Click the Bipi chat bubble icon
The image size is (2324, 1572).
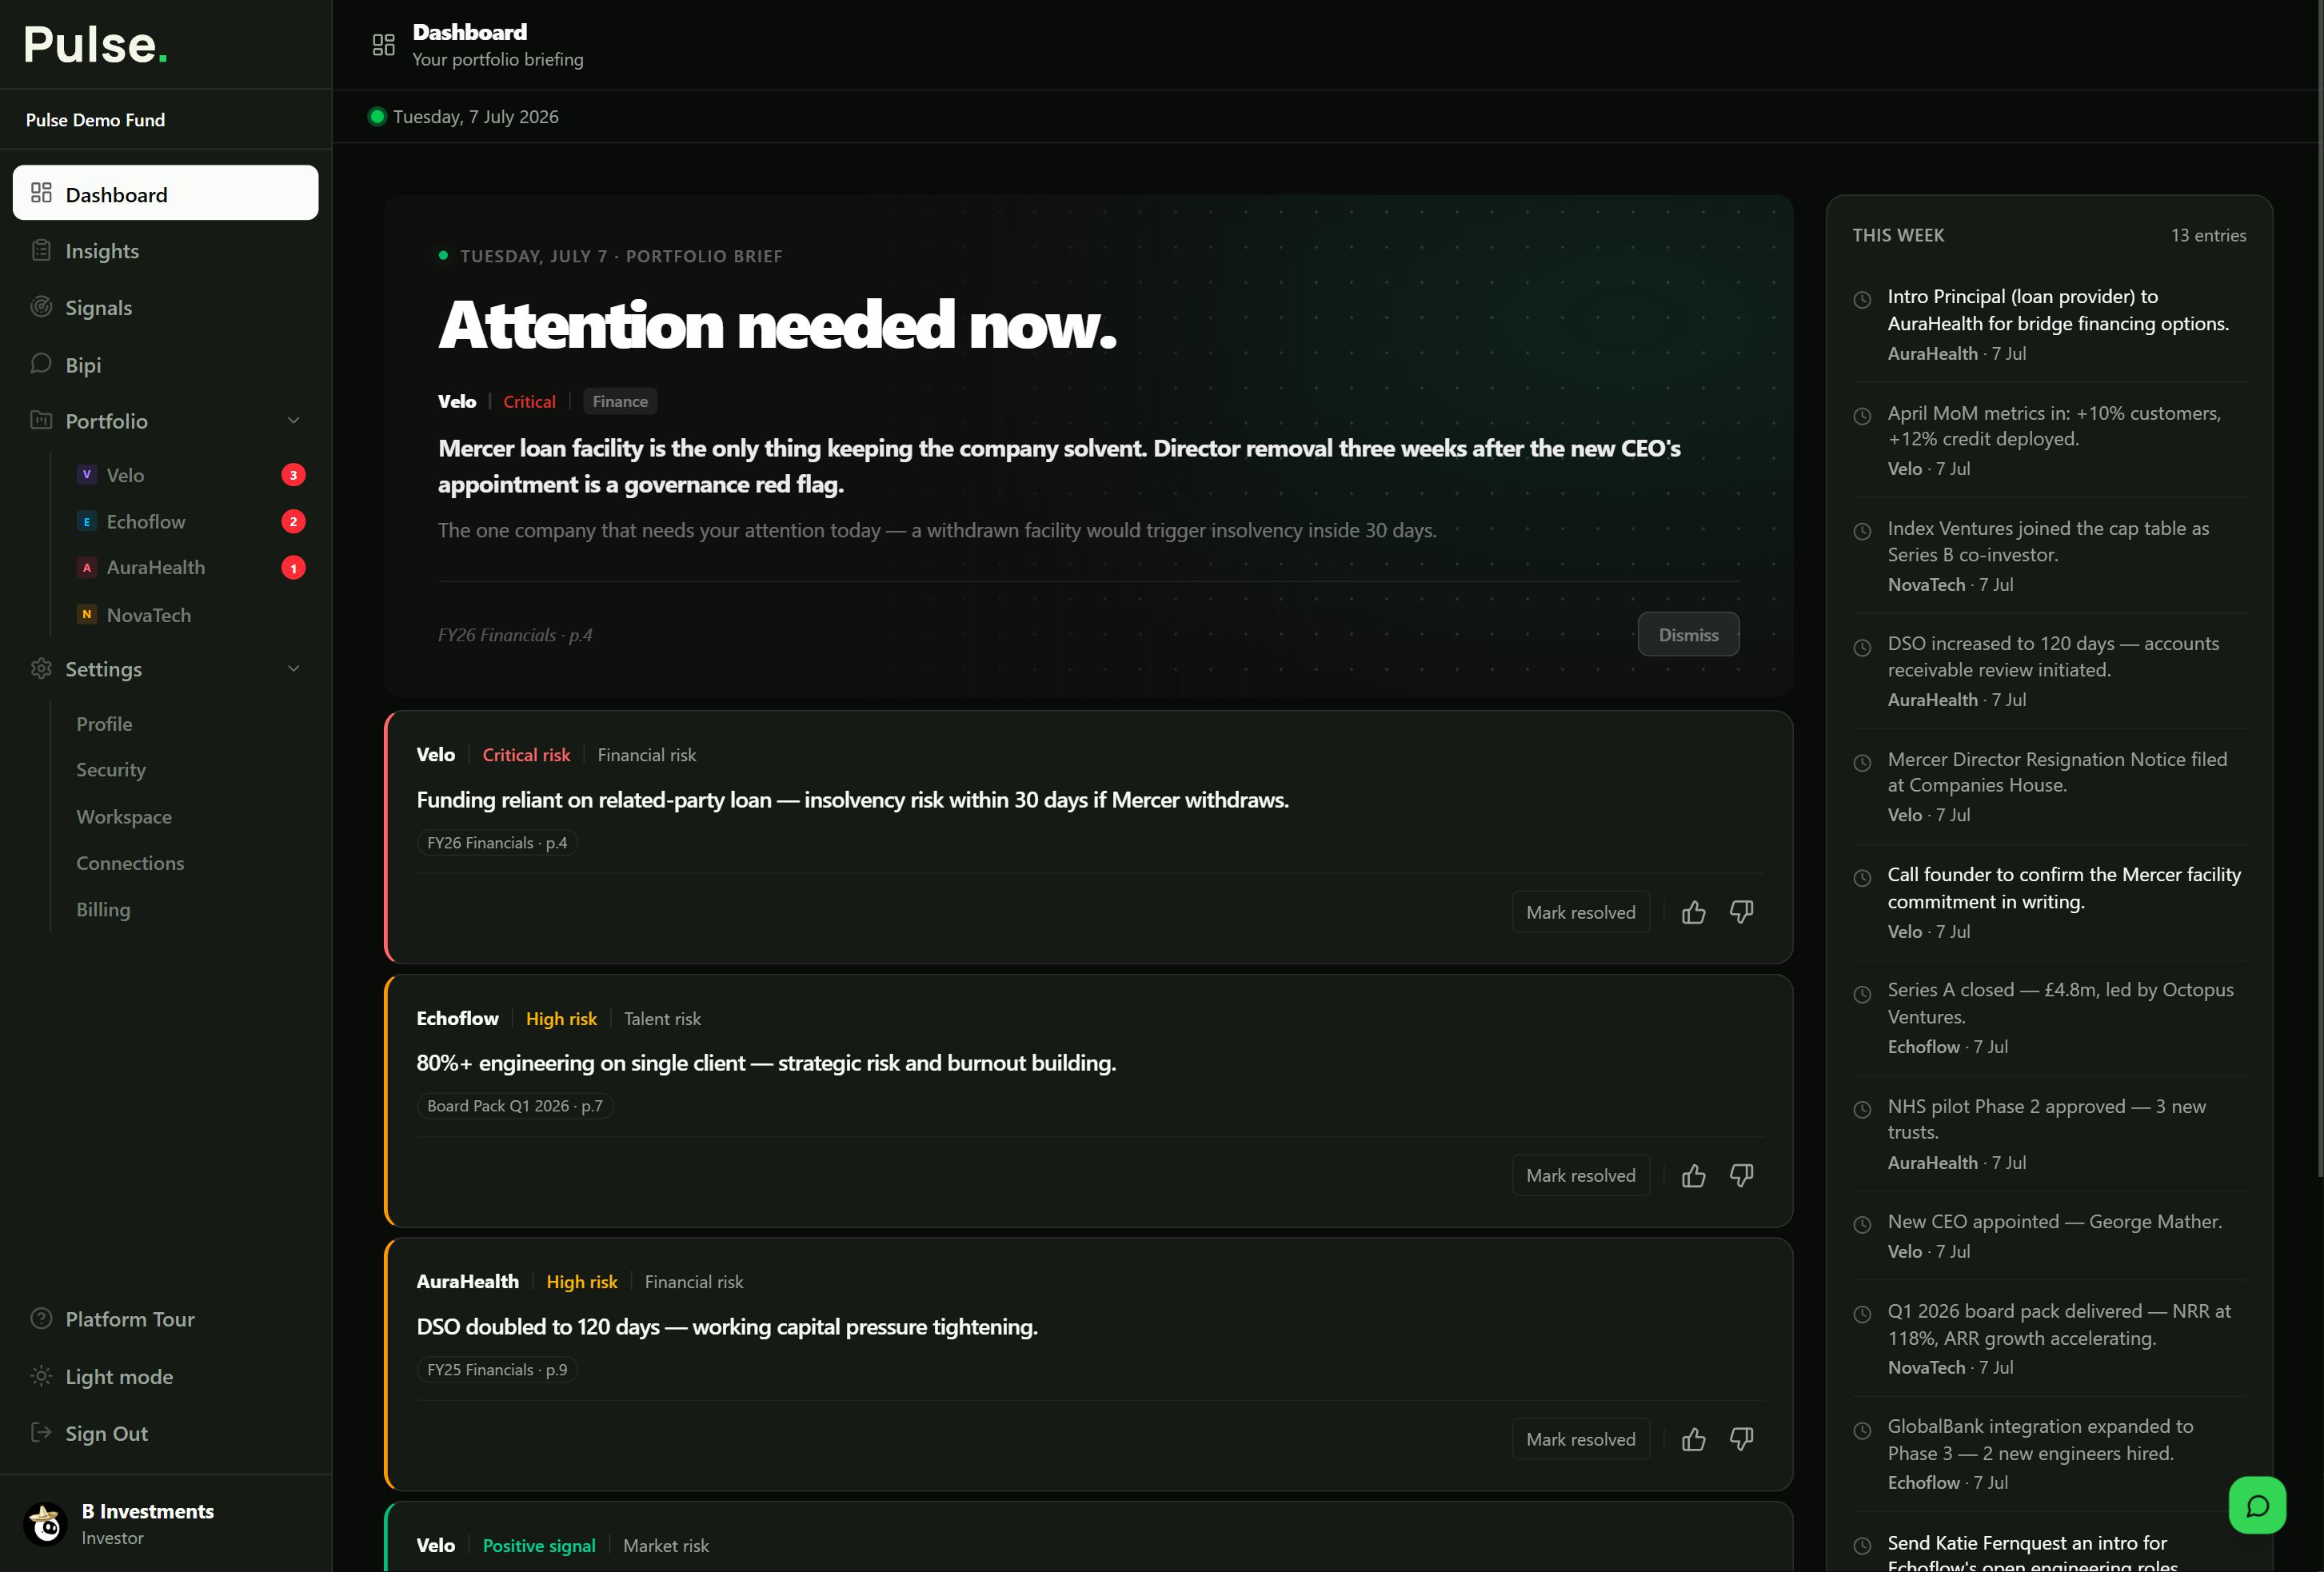point(41,364)
